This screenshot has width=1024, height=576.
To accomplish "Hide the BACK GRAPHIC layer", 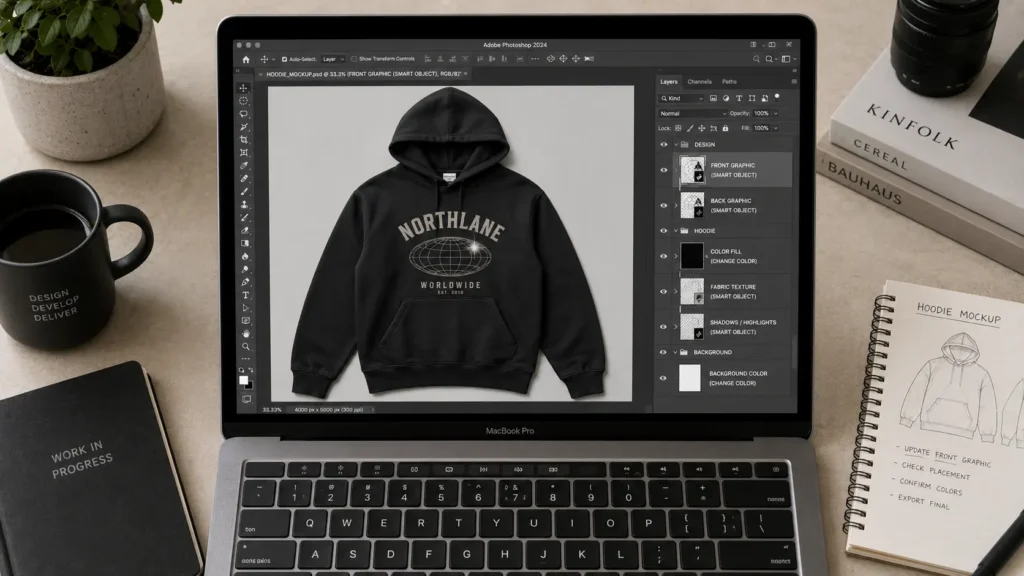I will [x=664, y=206].
